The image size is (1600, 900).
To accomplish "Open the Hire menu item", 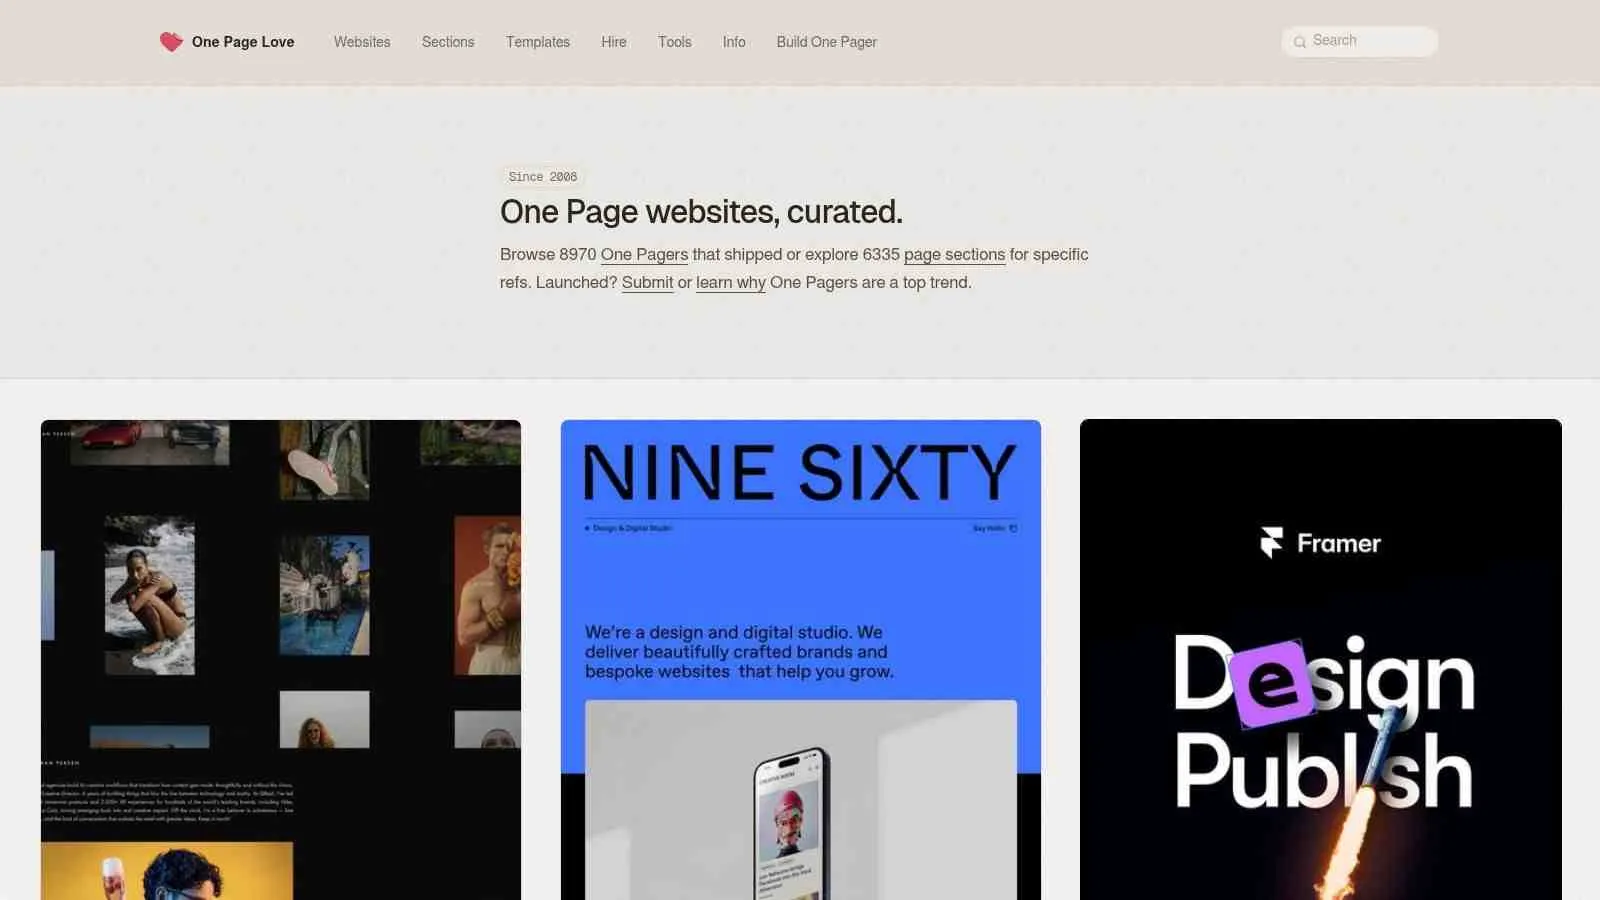I will [x=614, y=42].
